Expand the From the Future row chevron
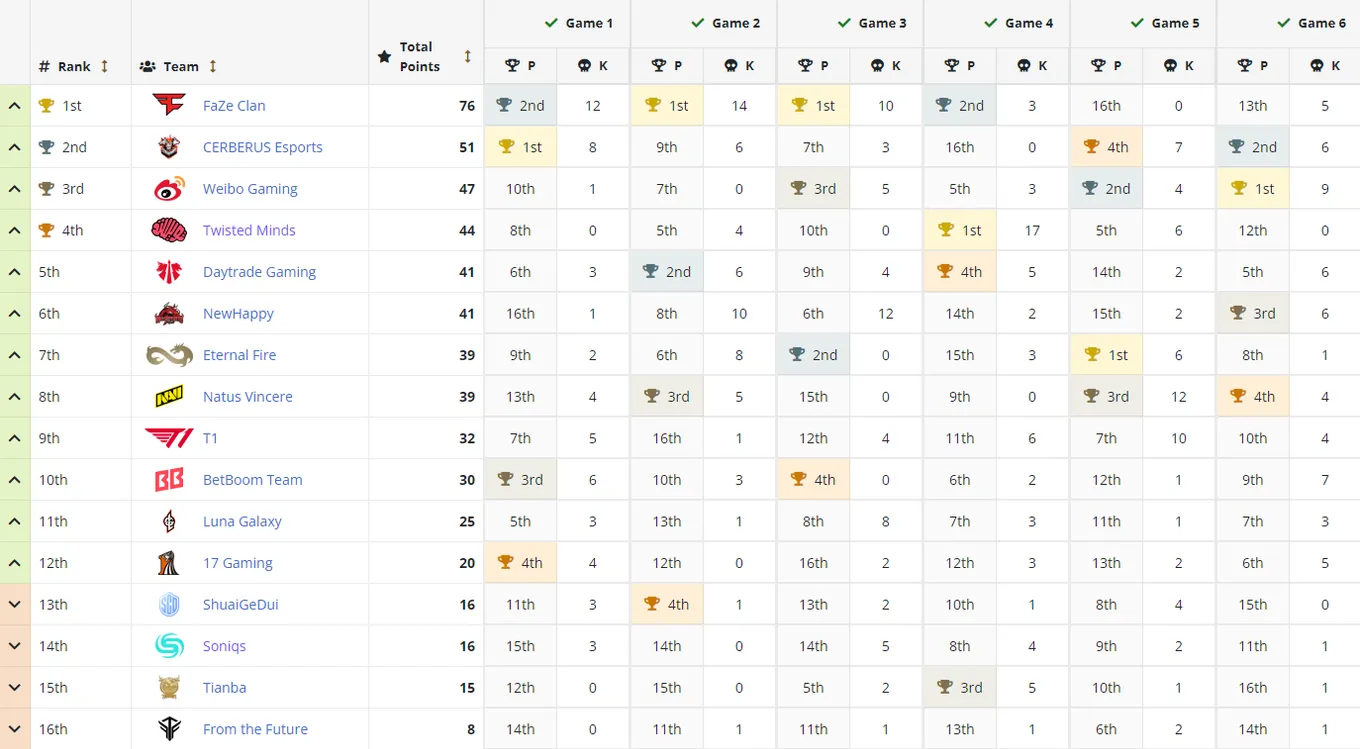1360x749 pixels. 15,729
